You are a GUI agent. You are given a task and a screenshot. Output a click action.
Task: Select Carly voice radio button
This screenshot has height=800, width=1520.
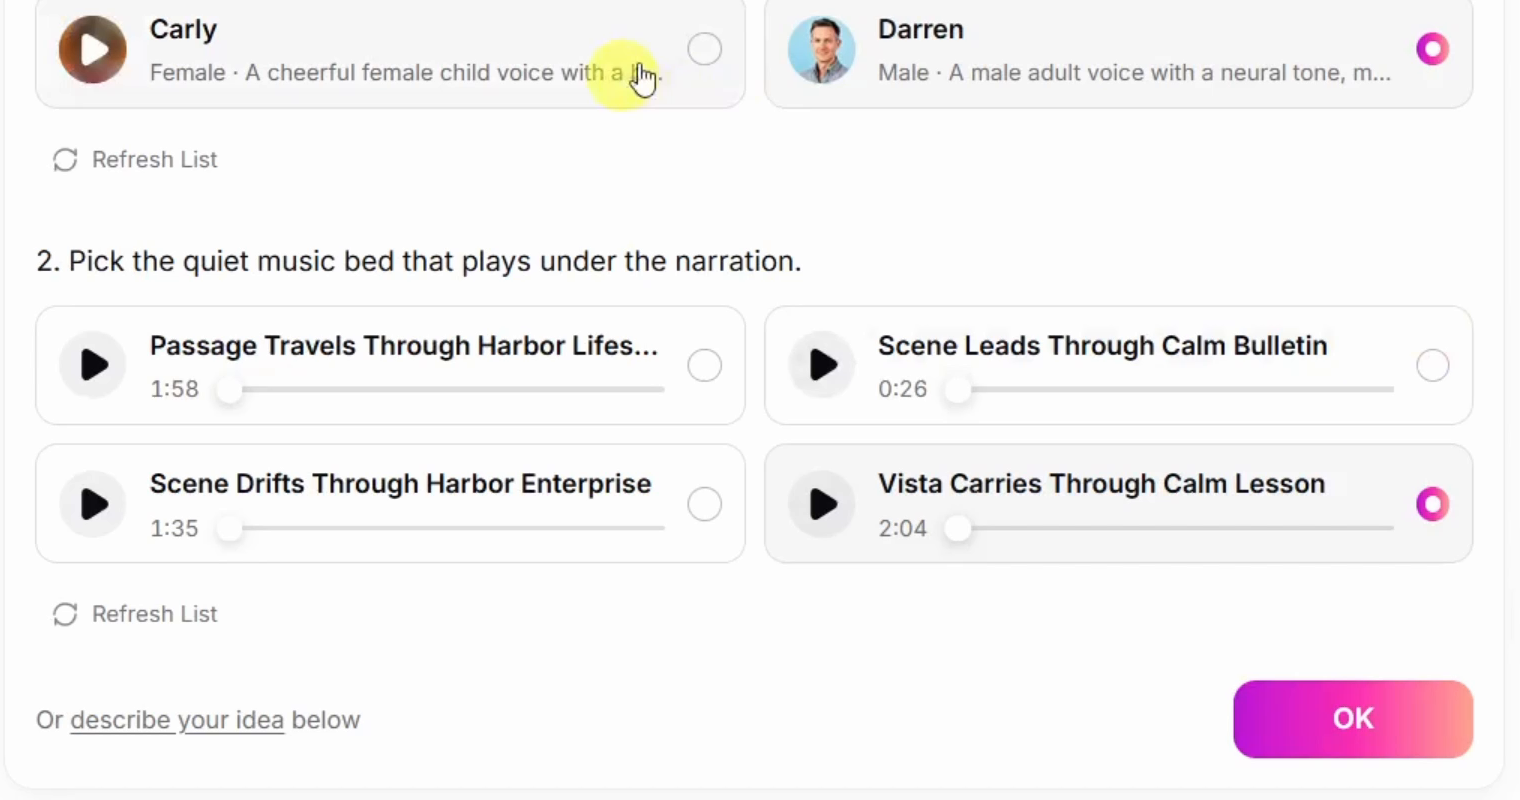coord(705,48)
